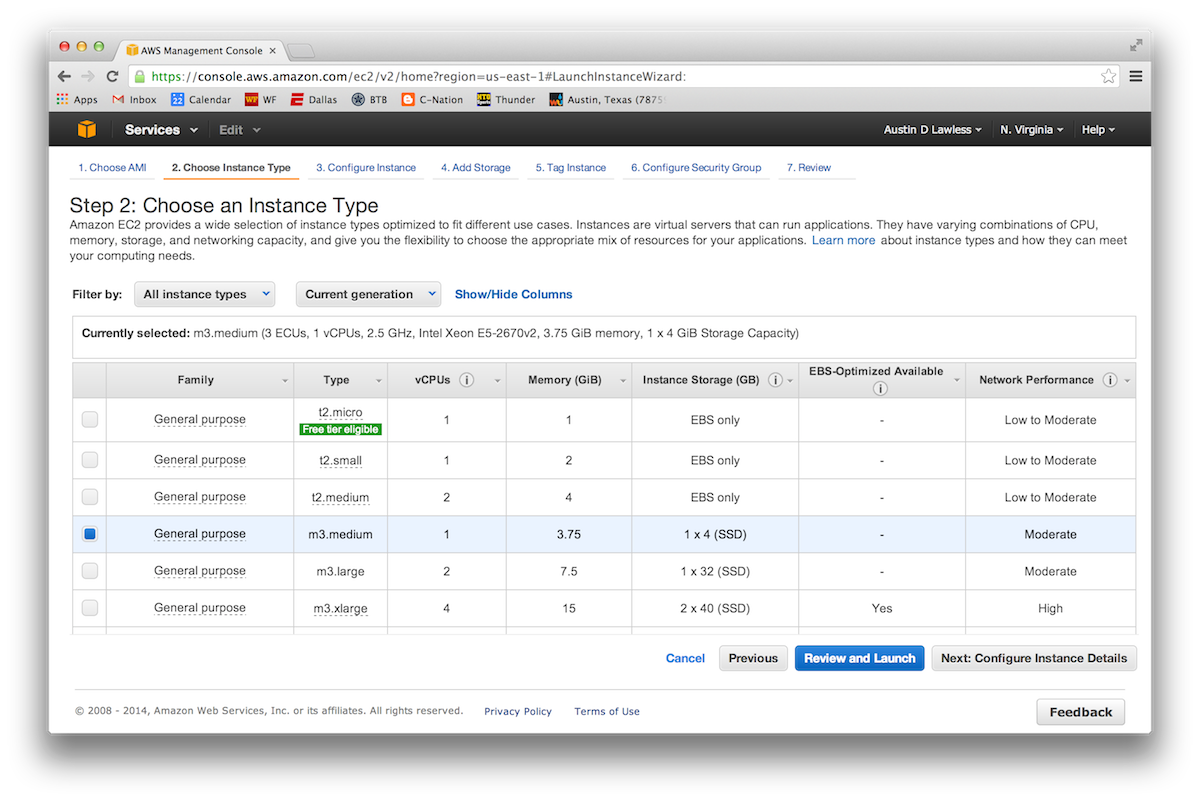Go to step 7. Review

(x=809, y=168)
